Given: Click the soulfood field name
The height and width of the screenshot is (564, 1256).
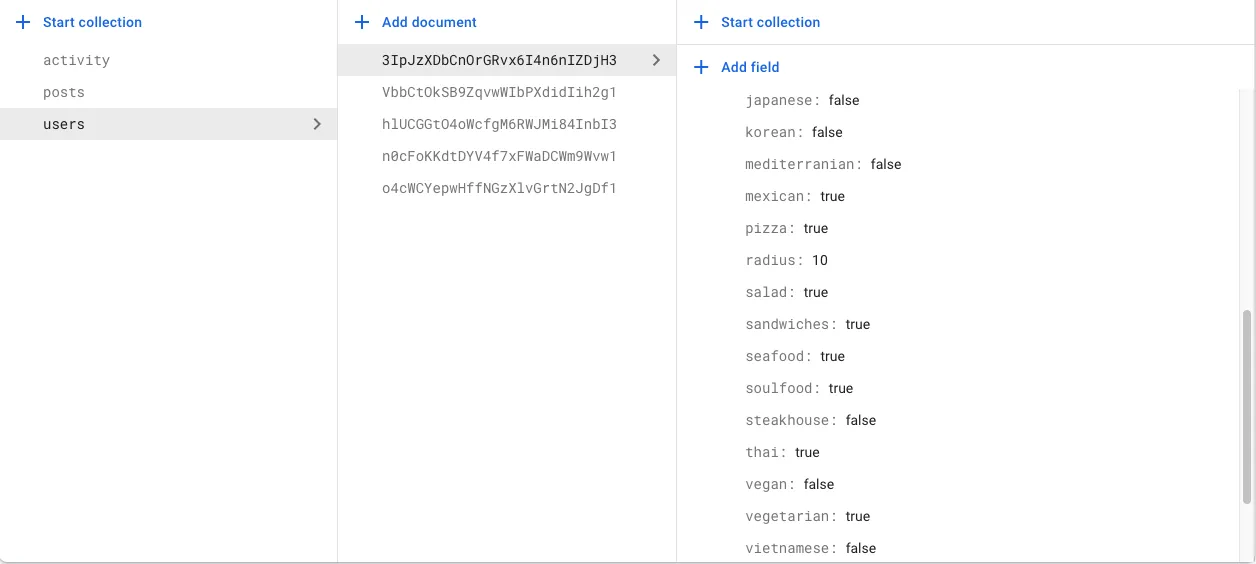Looking at the screenshot, I should [x=781, y=388].
